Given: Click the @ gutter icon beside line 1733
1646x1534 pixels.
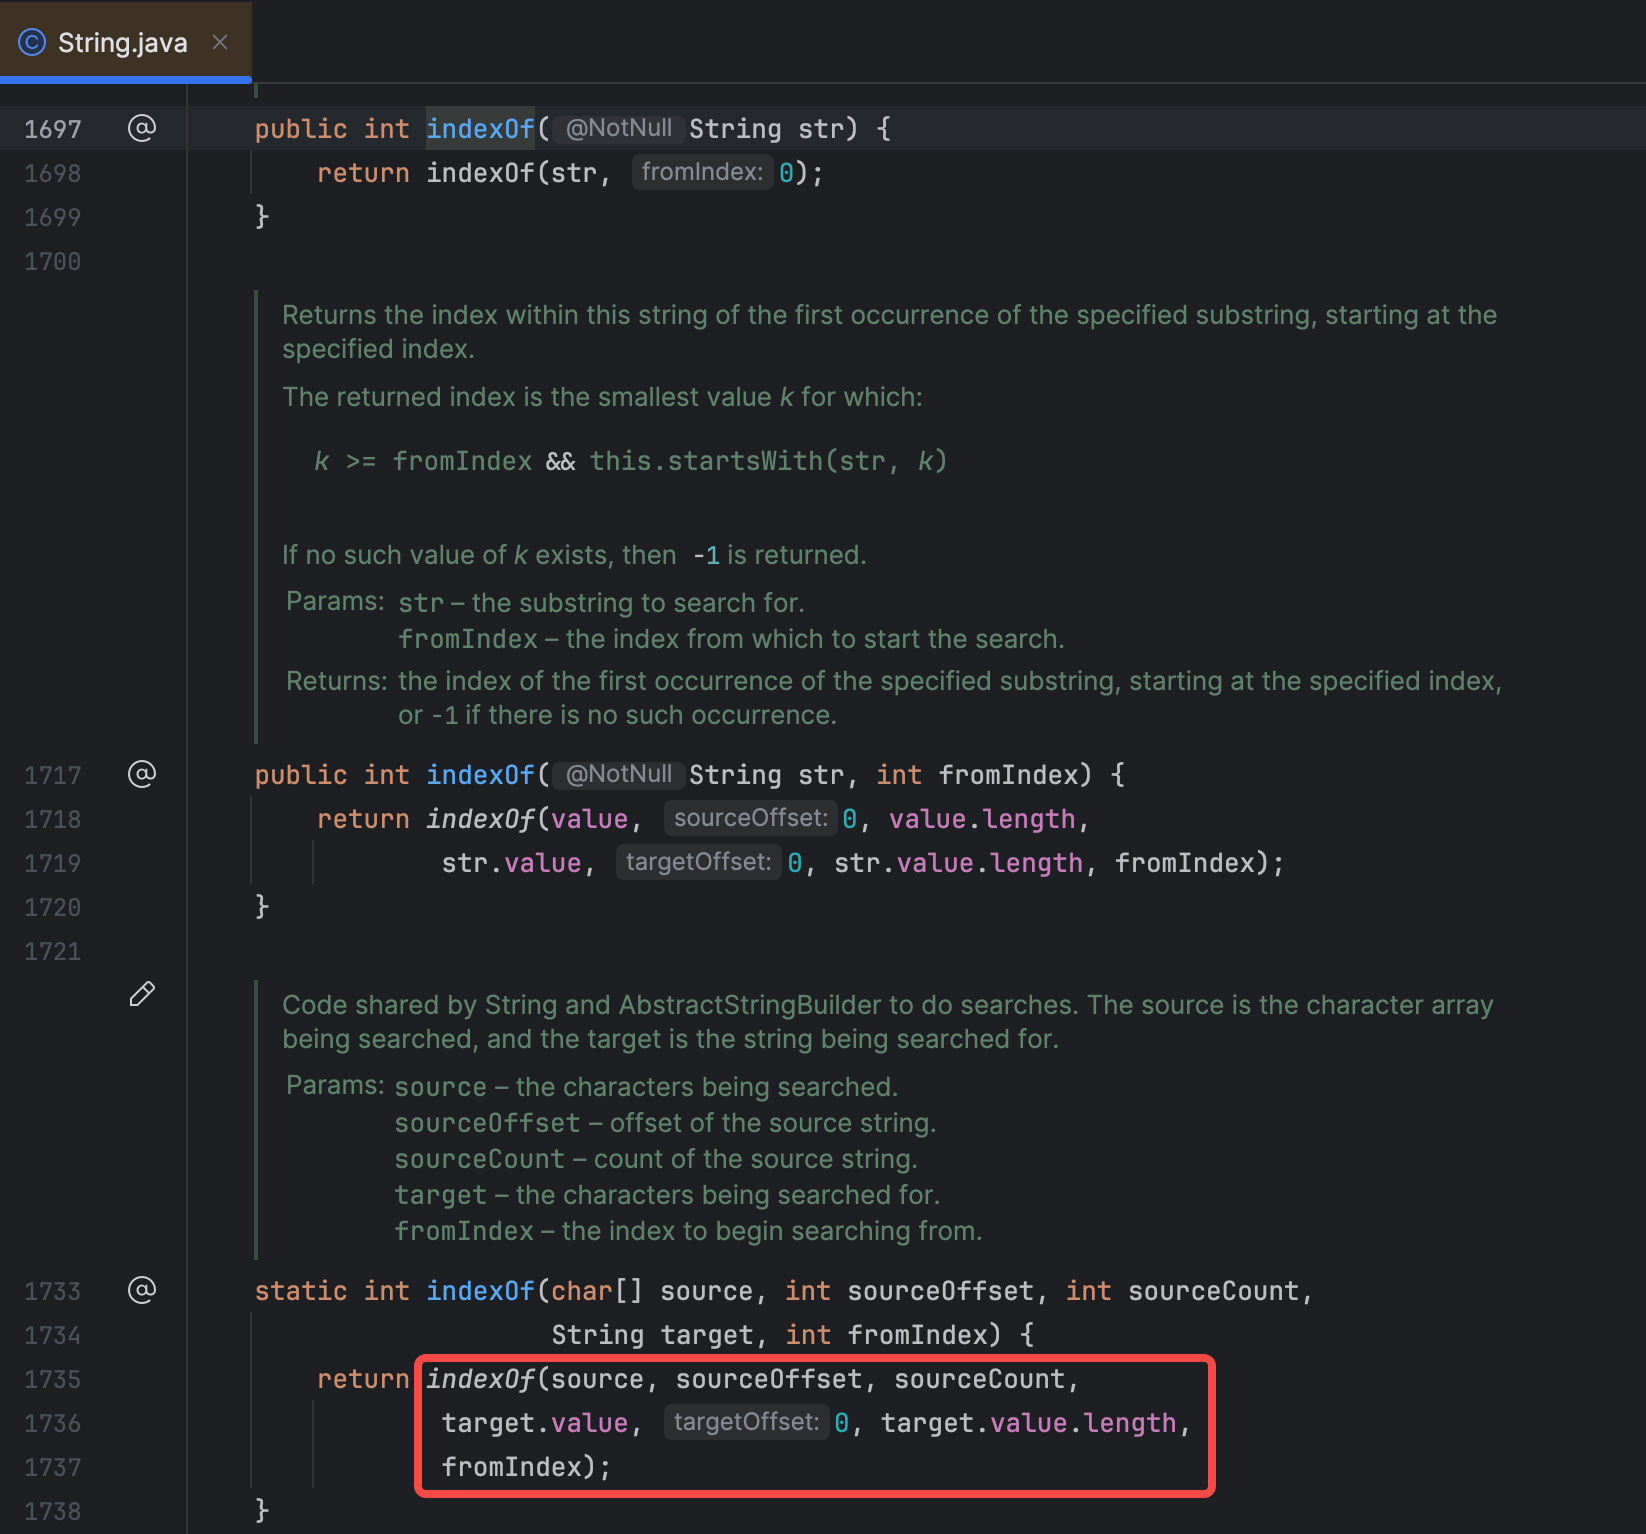Looking at the screenshot, I should pyautogui.click(x=143, y=1291).
